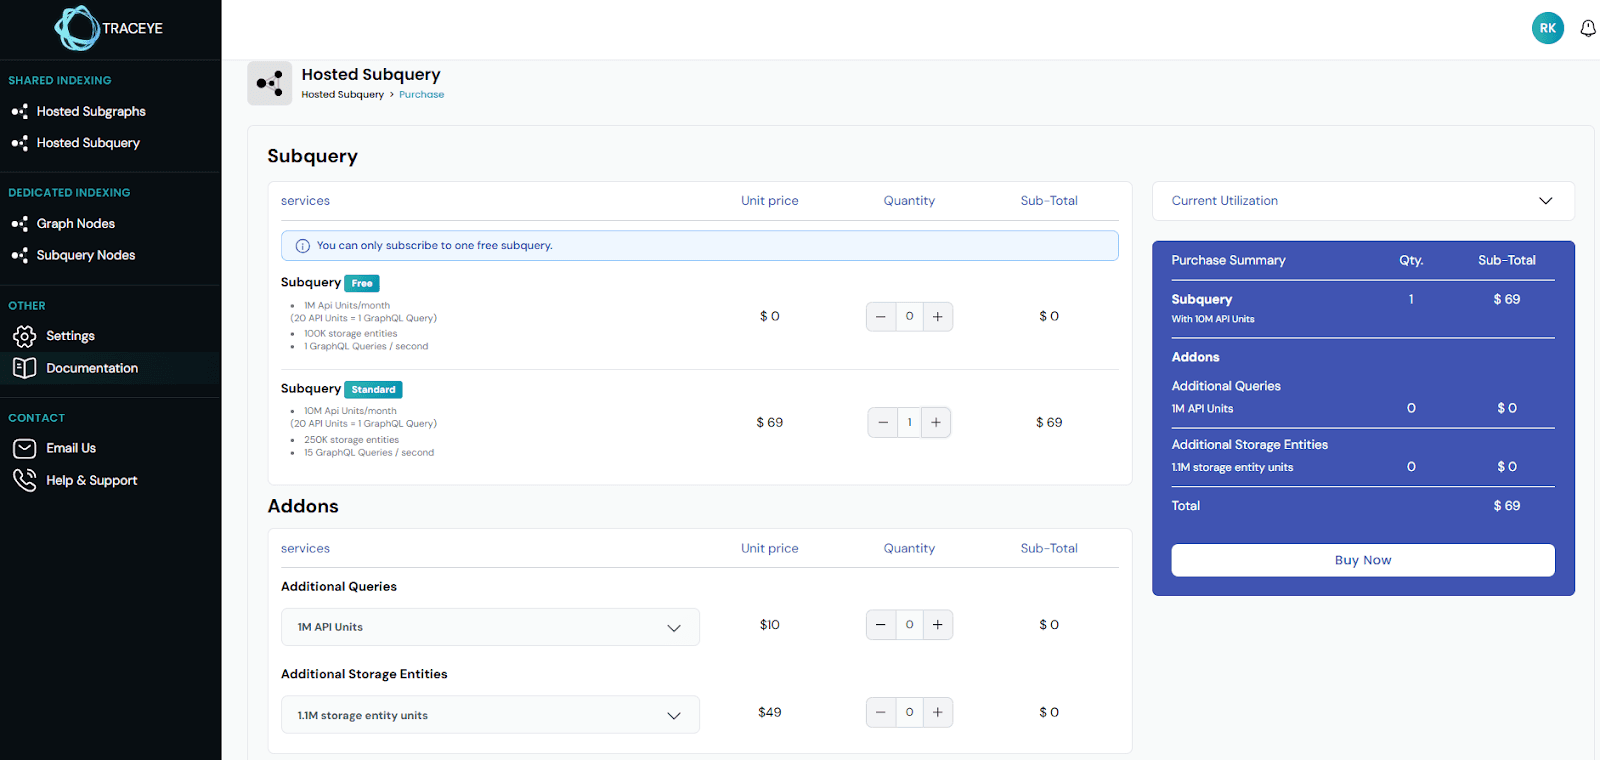Open Documentation page
Viewport: 1600px width, 760px height.
pos(92,368)
